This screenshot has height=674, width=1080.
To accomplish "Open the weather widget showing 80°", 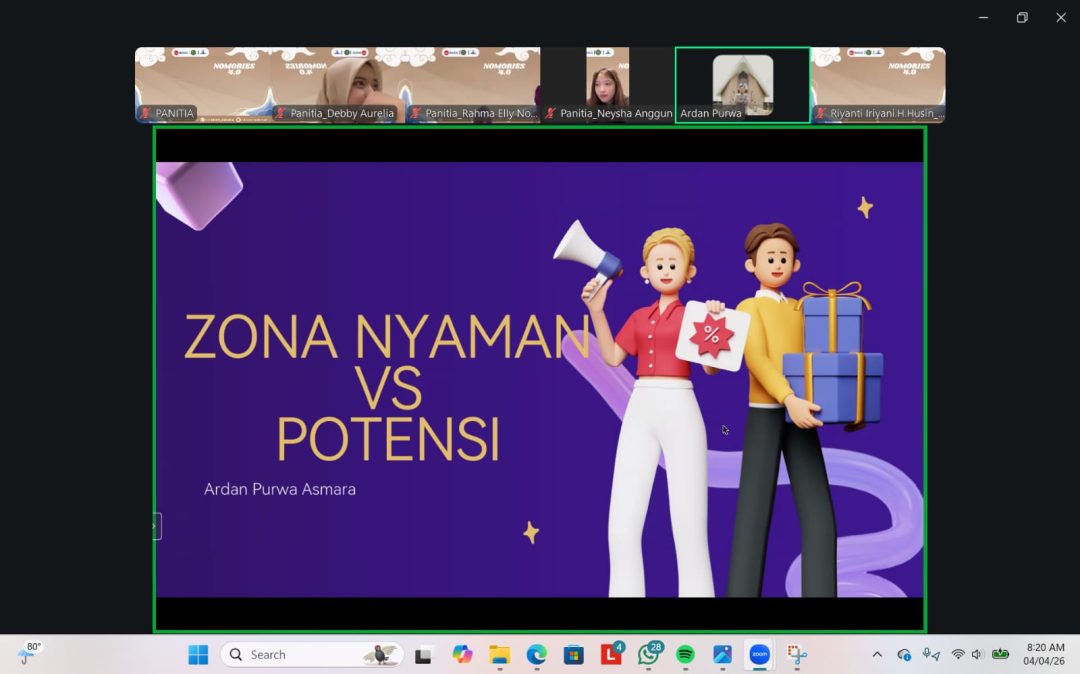I will [28, 654].
